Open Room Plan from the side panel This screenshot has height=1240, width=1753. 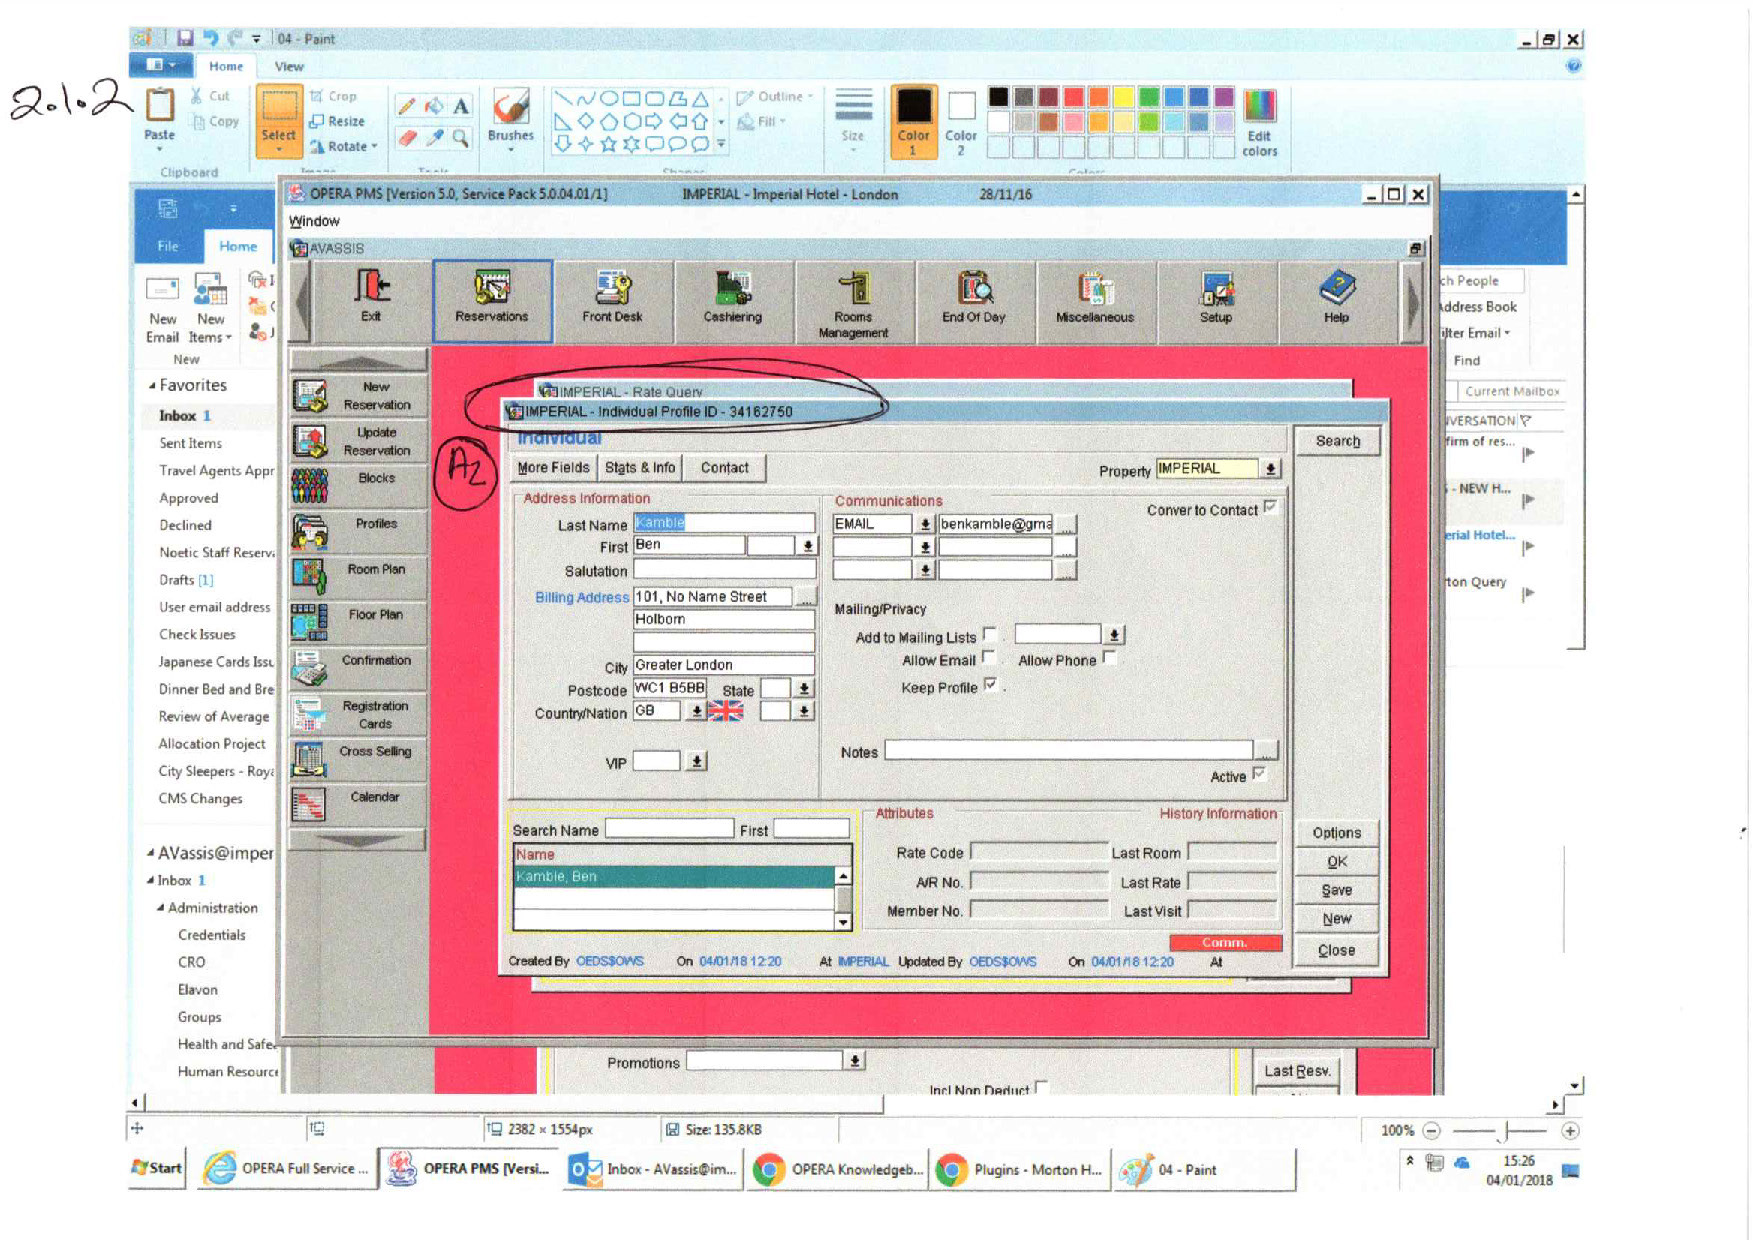358,577
